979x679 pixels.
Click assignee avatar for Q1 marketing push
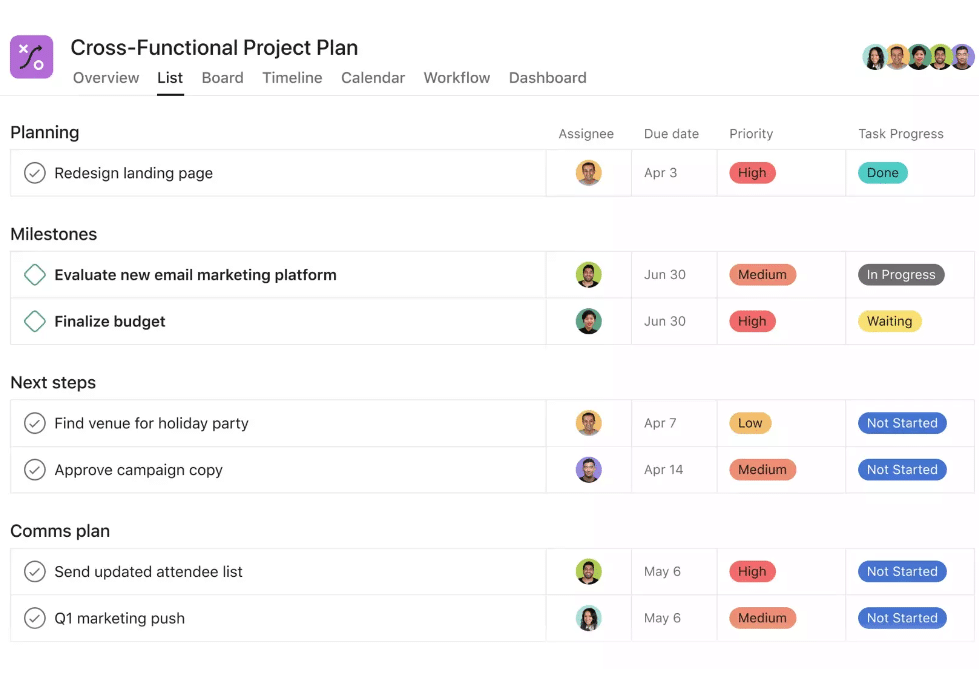click(589, 618)
